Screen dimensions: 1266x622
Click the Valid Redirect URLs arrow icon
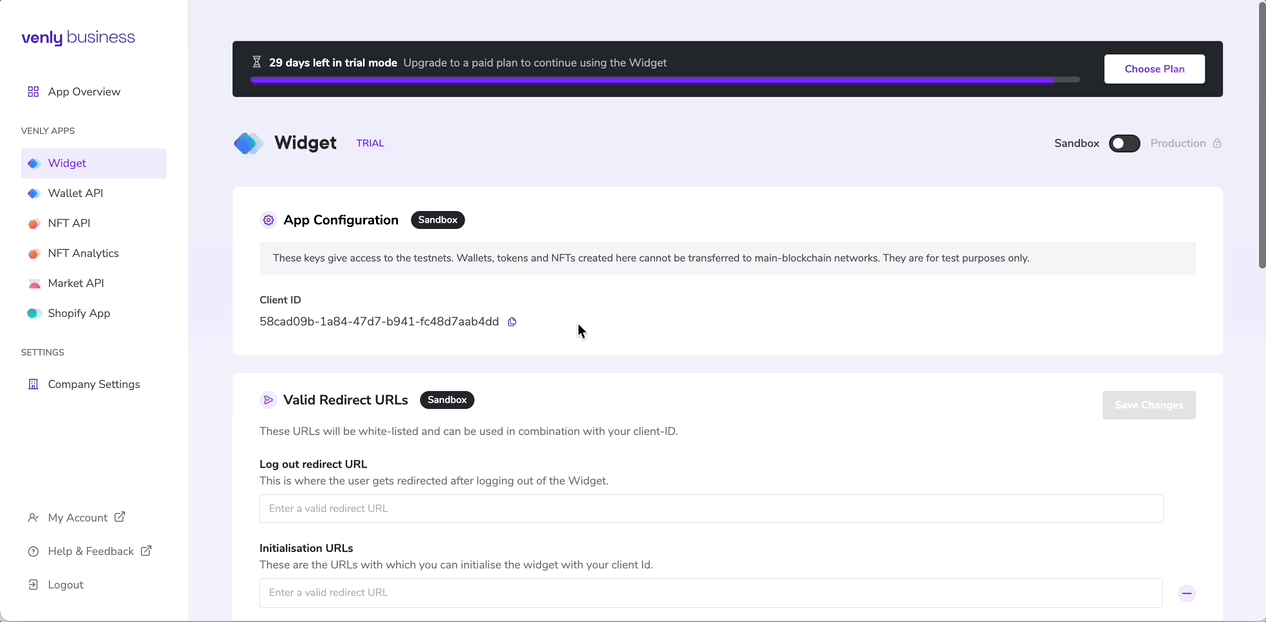pos(268,400)
